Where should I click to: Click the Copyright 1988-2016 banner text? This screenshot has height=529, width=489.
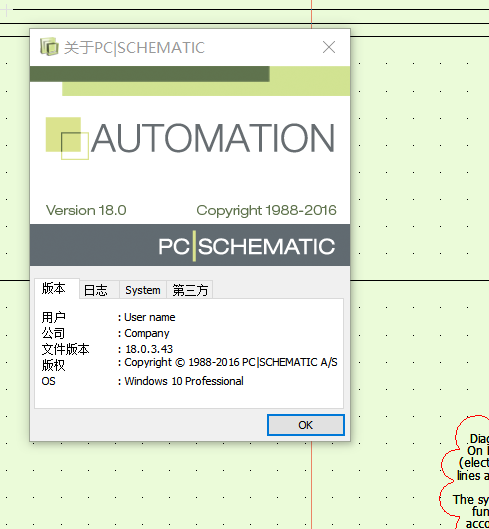266,211
